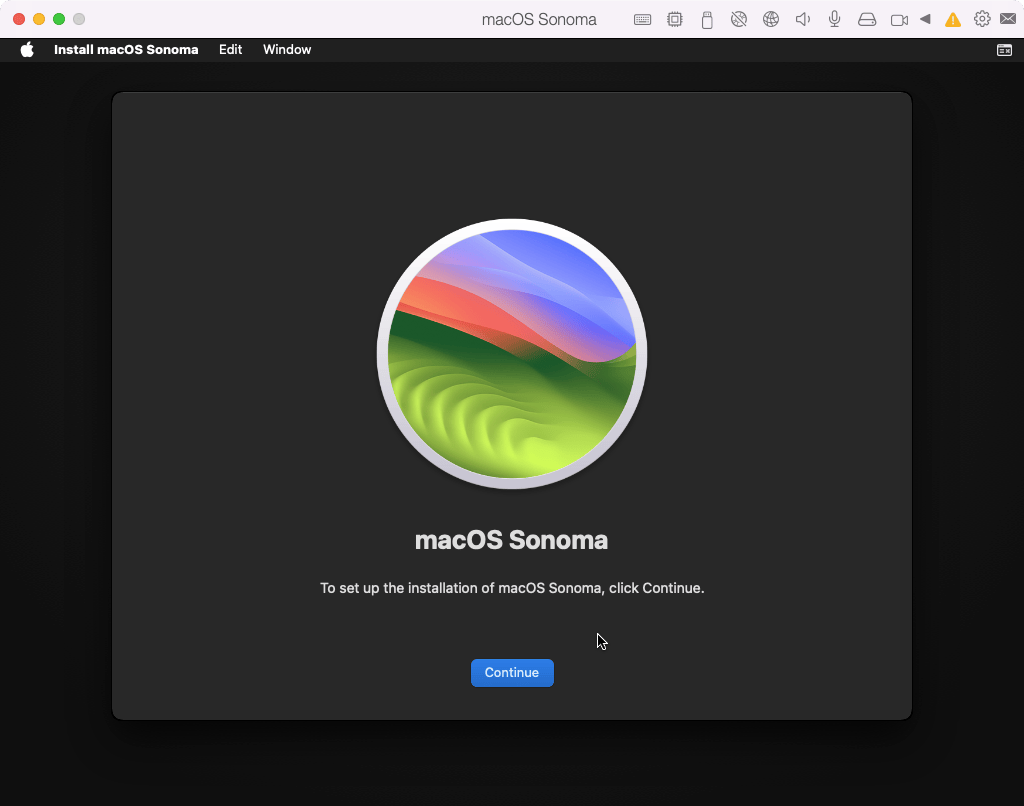This screenshot has height=806, width=1024.
Task: Click the video camera icon
Action: pyautogui.click(x=899, y=19)
